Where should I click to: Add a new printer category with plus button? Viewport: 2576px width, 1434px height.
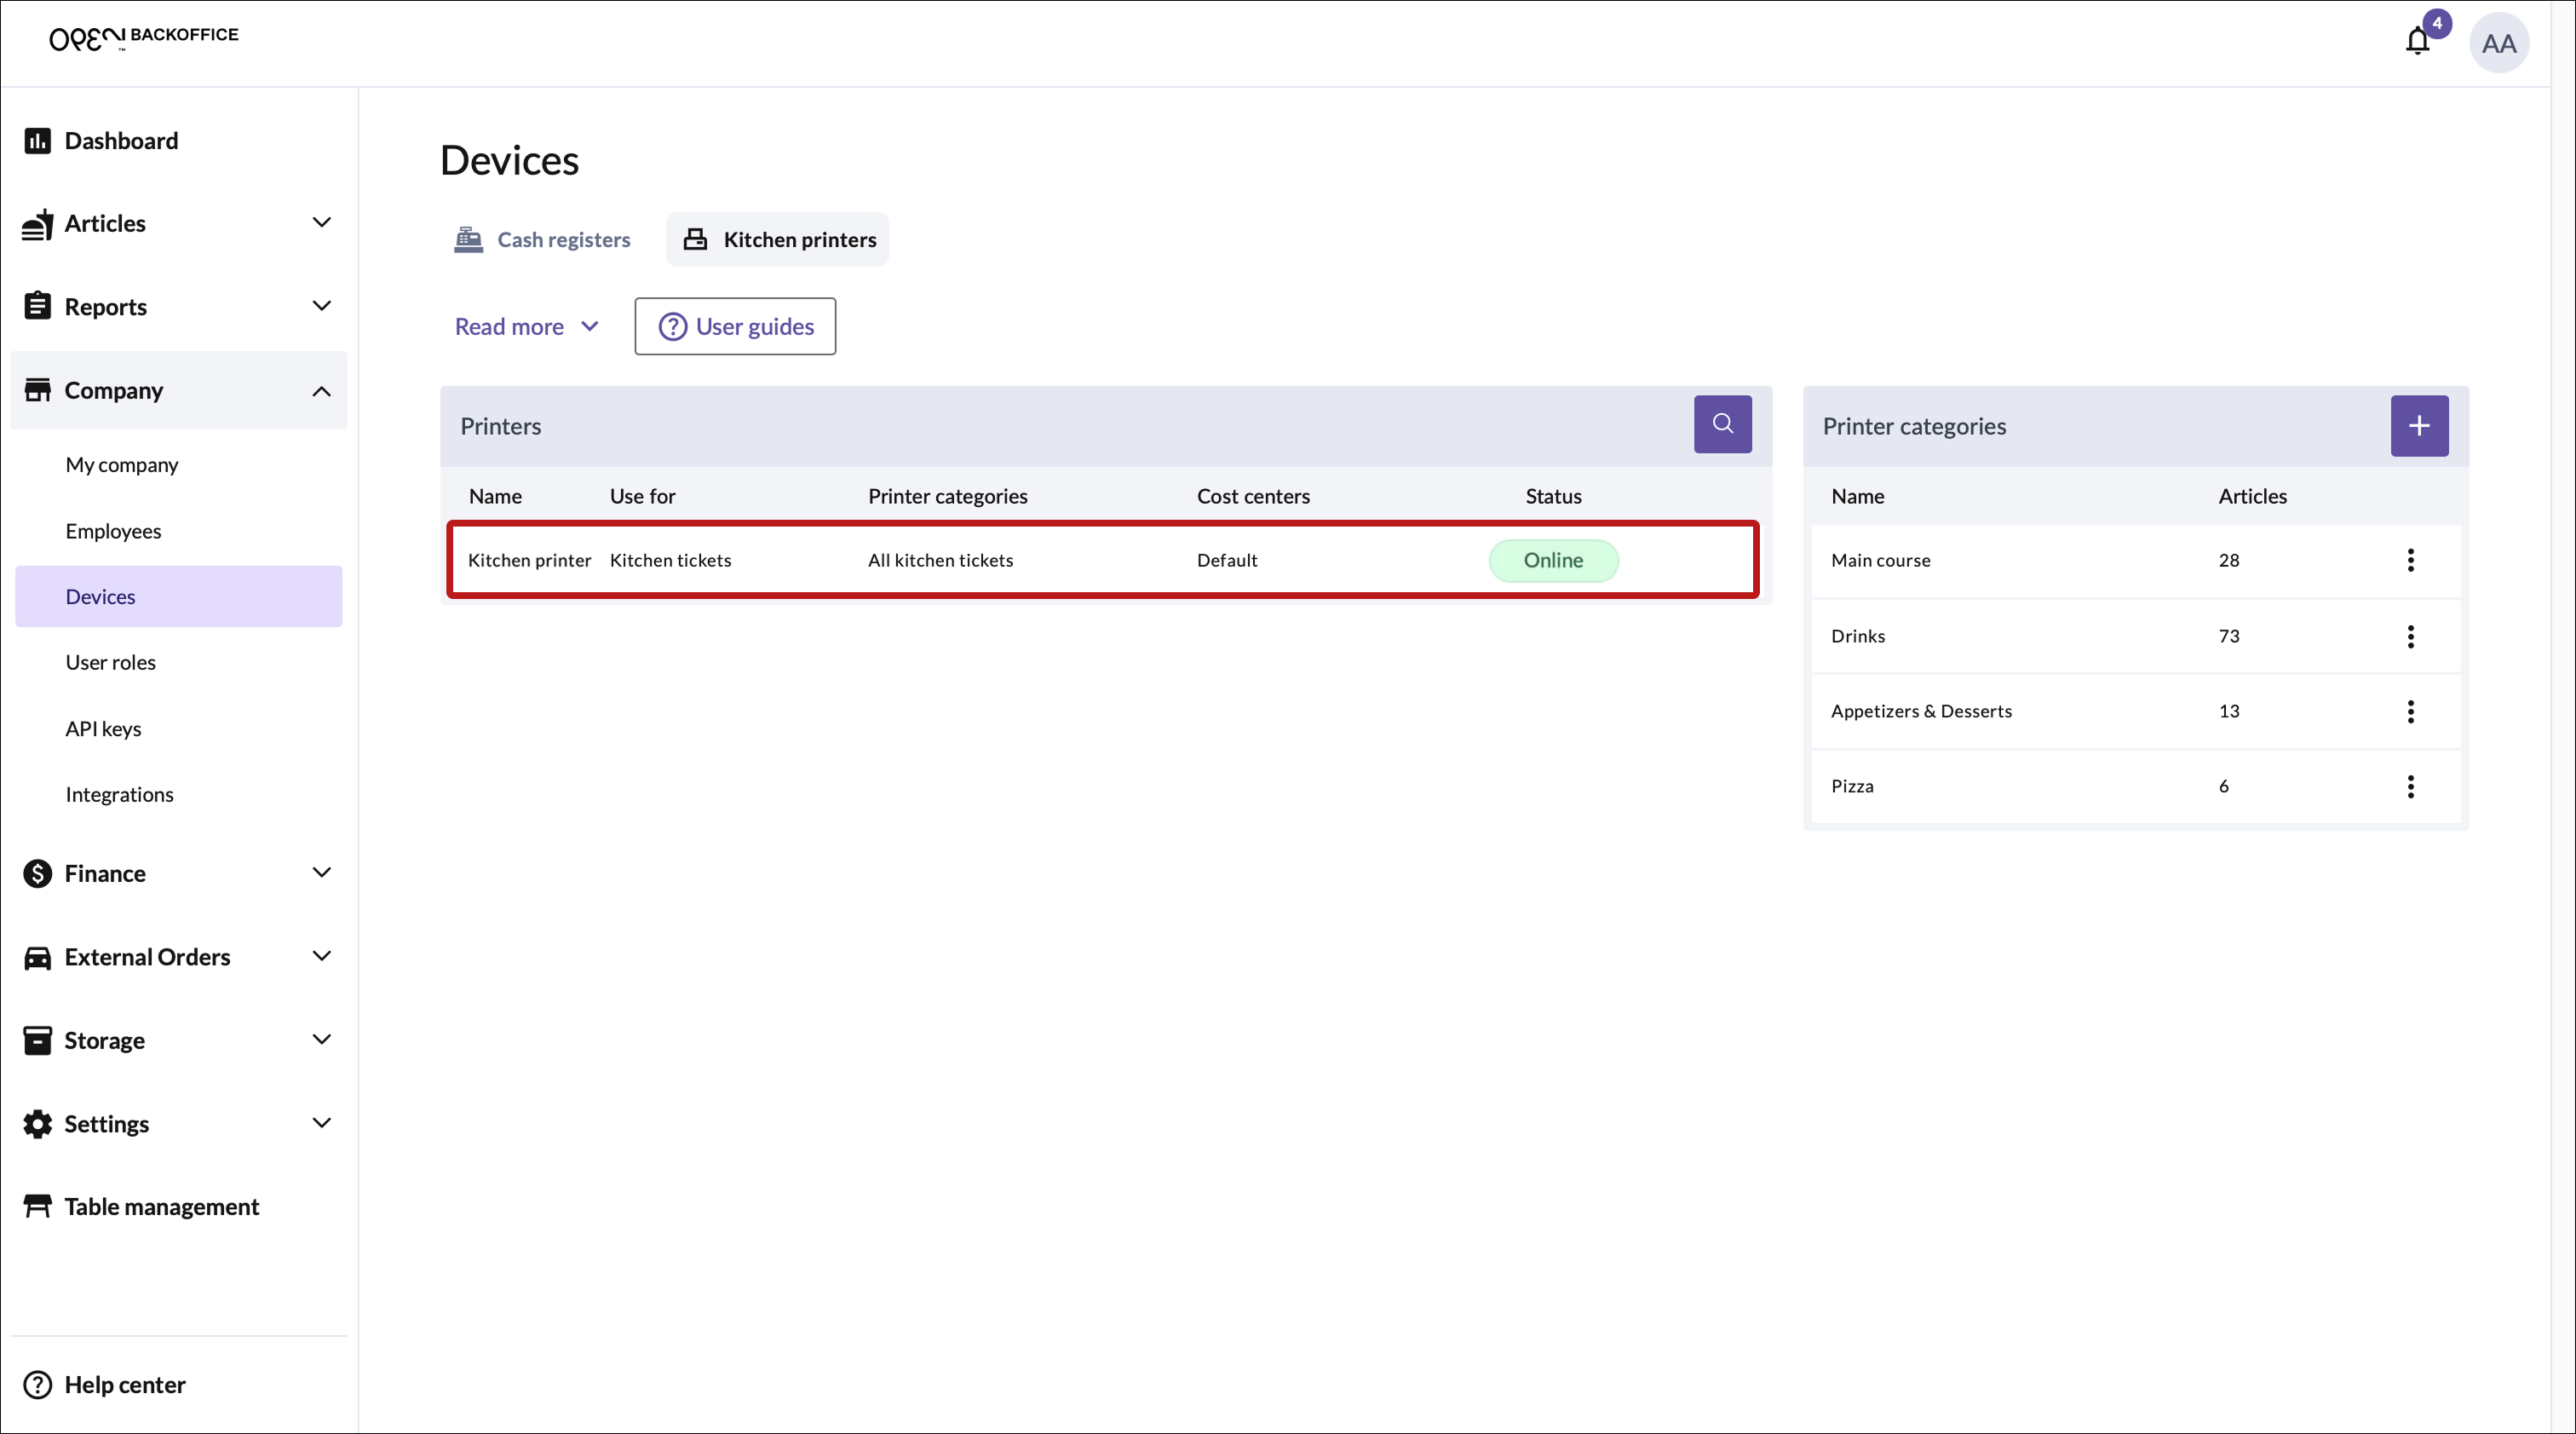coord(2418,426)
